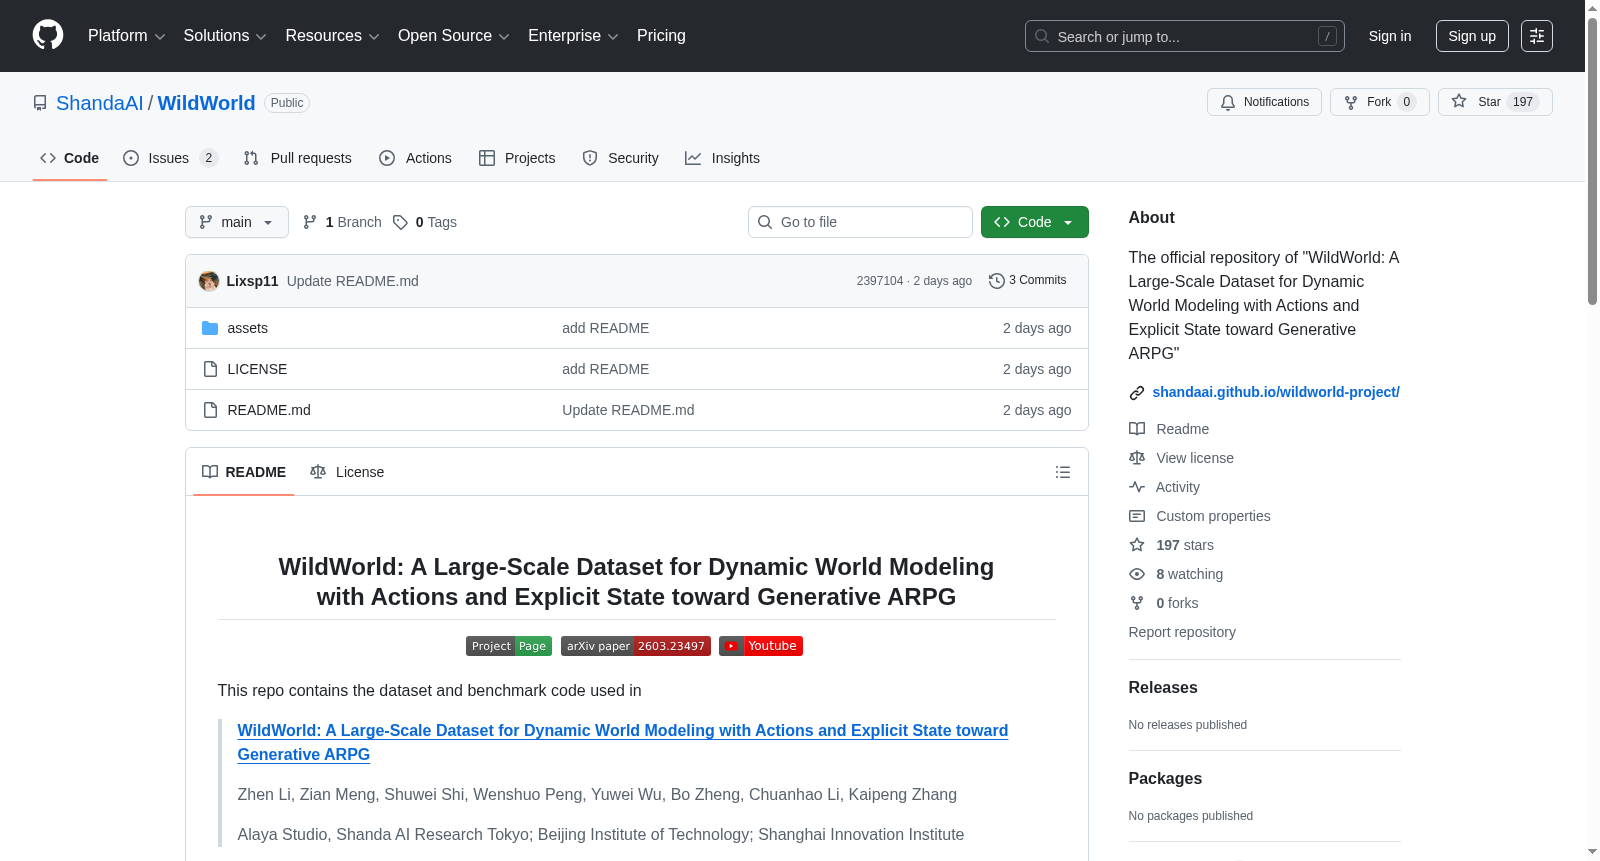Image resolution: width=1600 pixels, height=861 pixels.
Task: Select the README tab in file viewer
Action: click(x=244, y=472)
